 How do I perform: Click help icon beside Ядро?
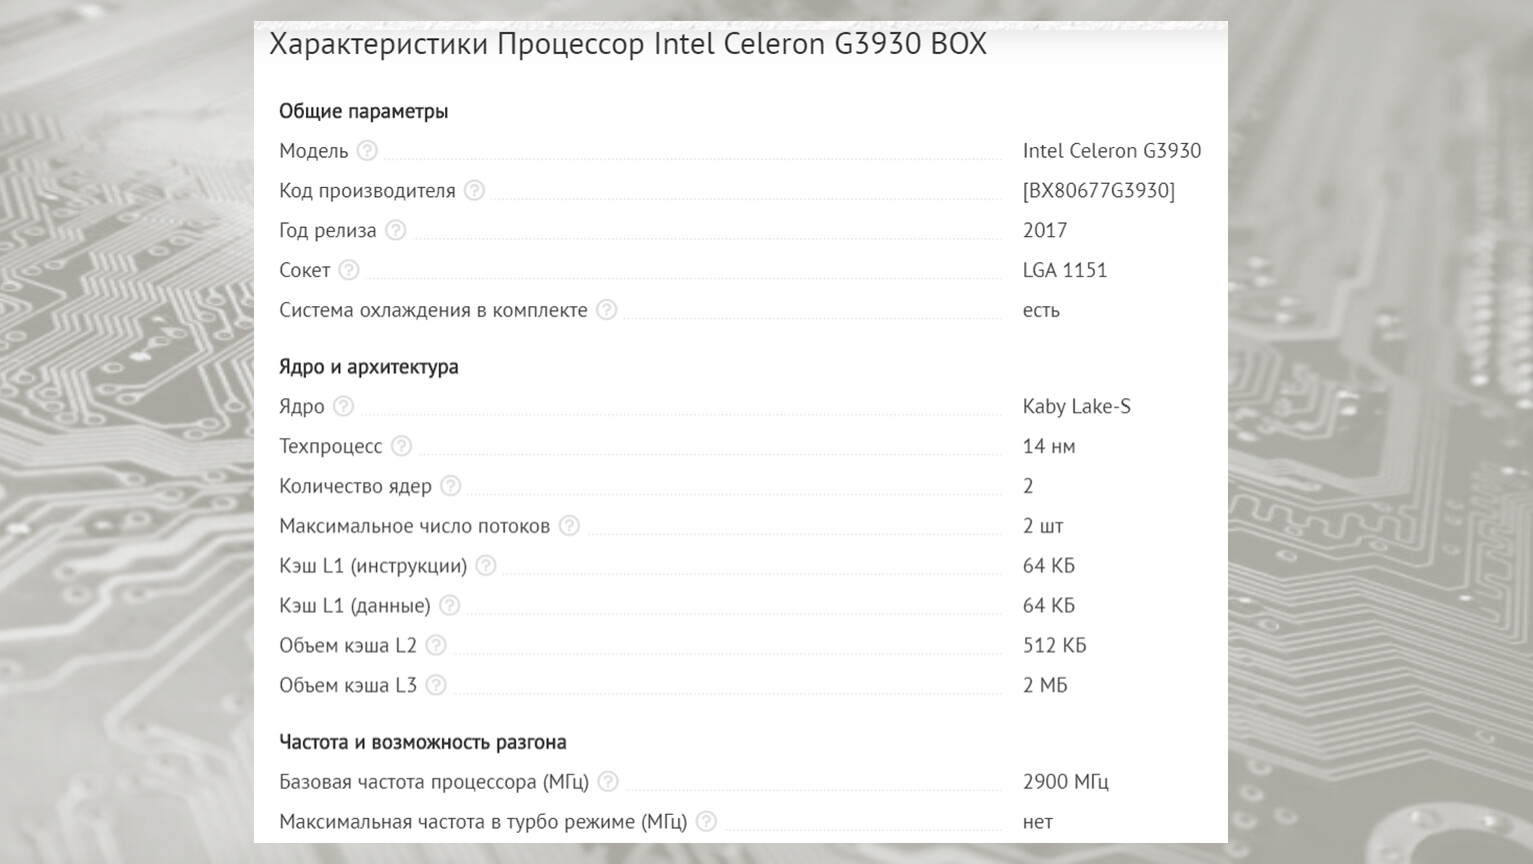pos(343,406)
